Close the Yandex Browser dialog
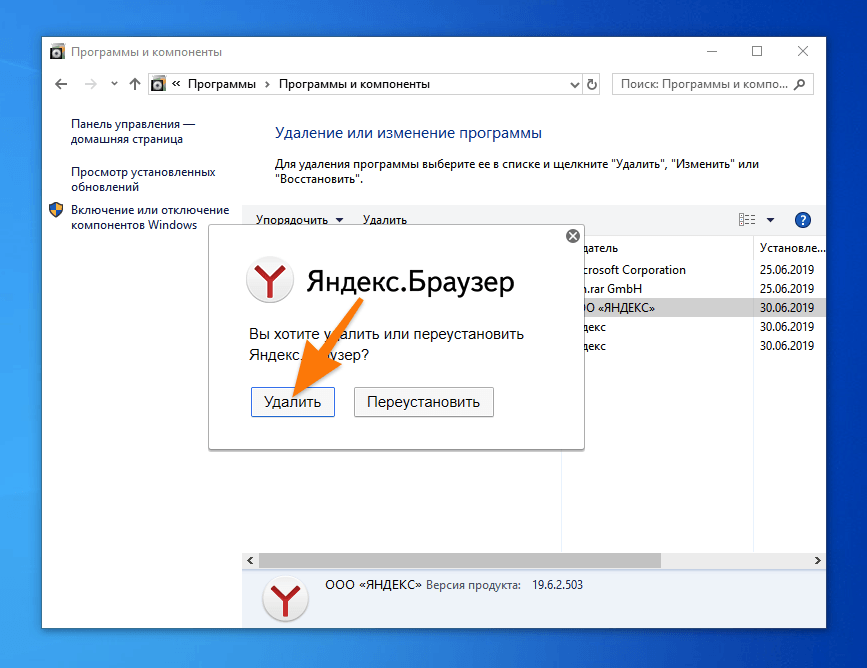The width and height of the screenshot is (867, 668). (x=573, y=236)
